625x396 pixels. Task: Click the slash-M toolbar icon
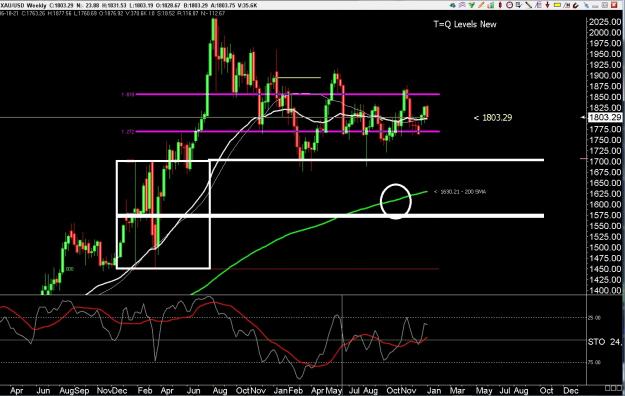[x=566, y=5]
